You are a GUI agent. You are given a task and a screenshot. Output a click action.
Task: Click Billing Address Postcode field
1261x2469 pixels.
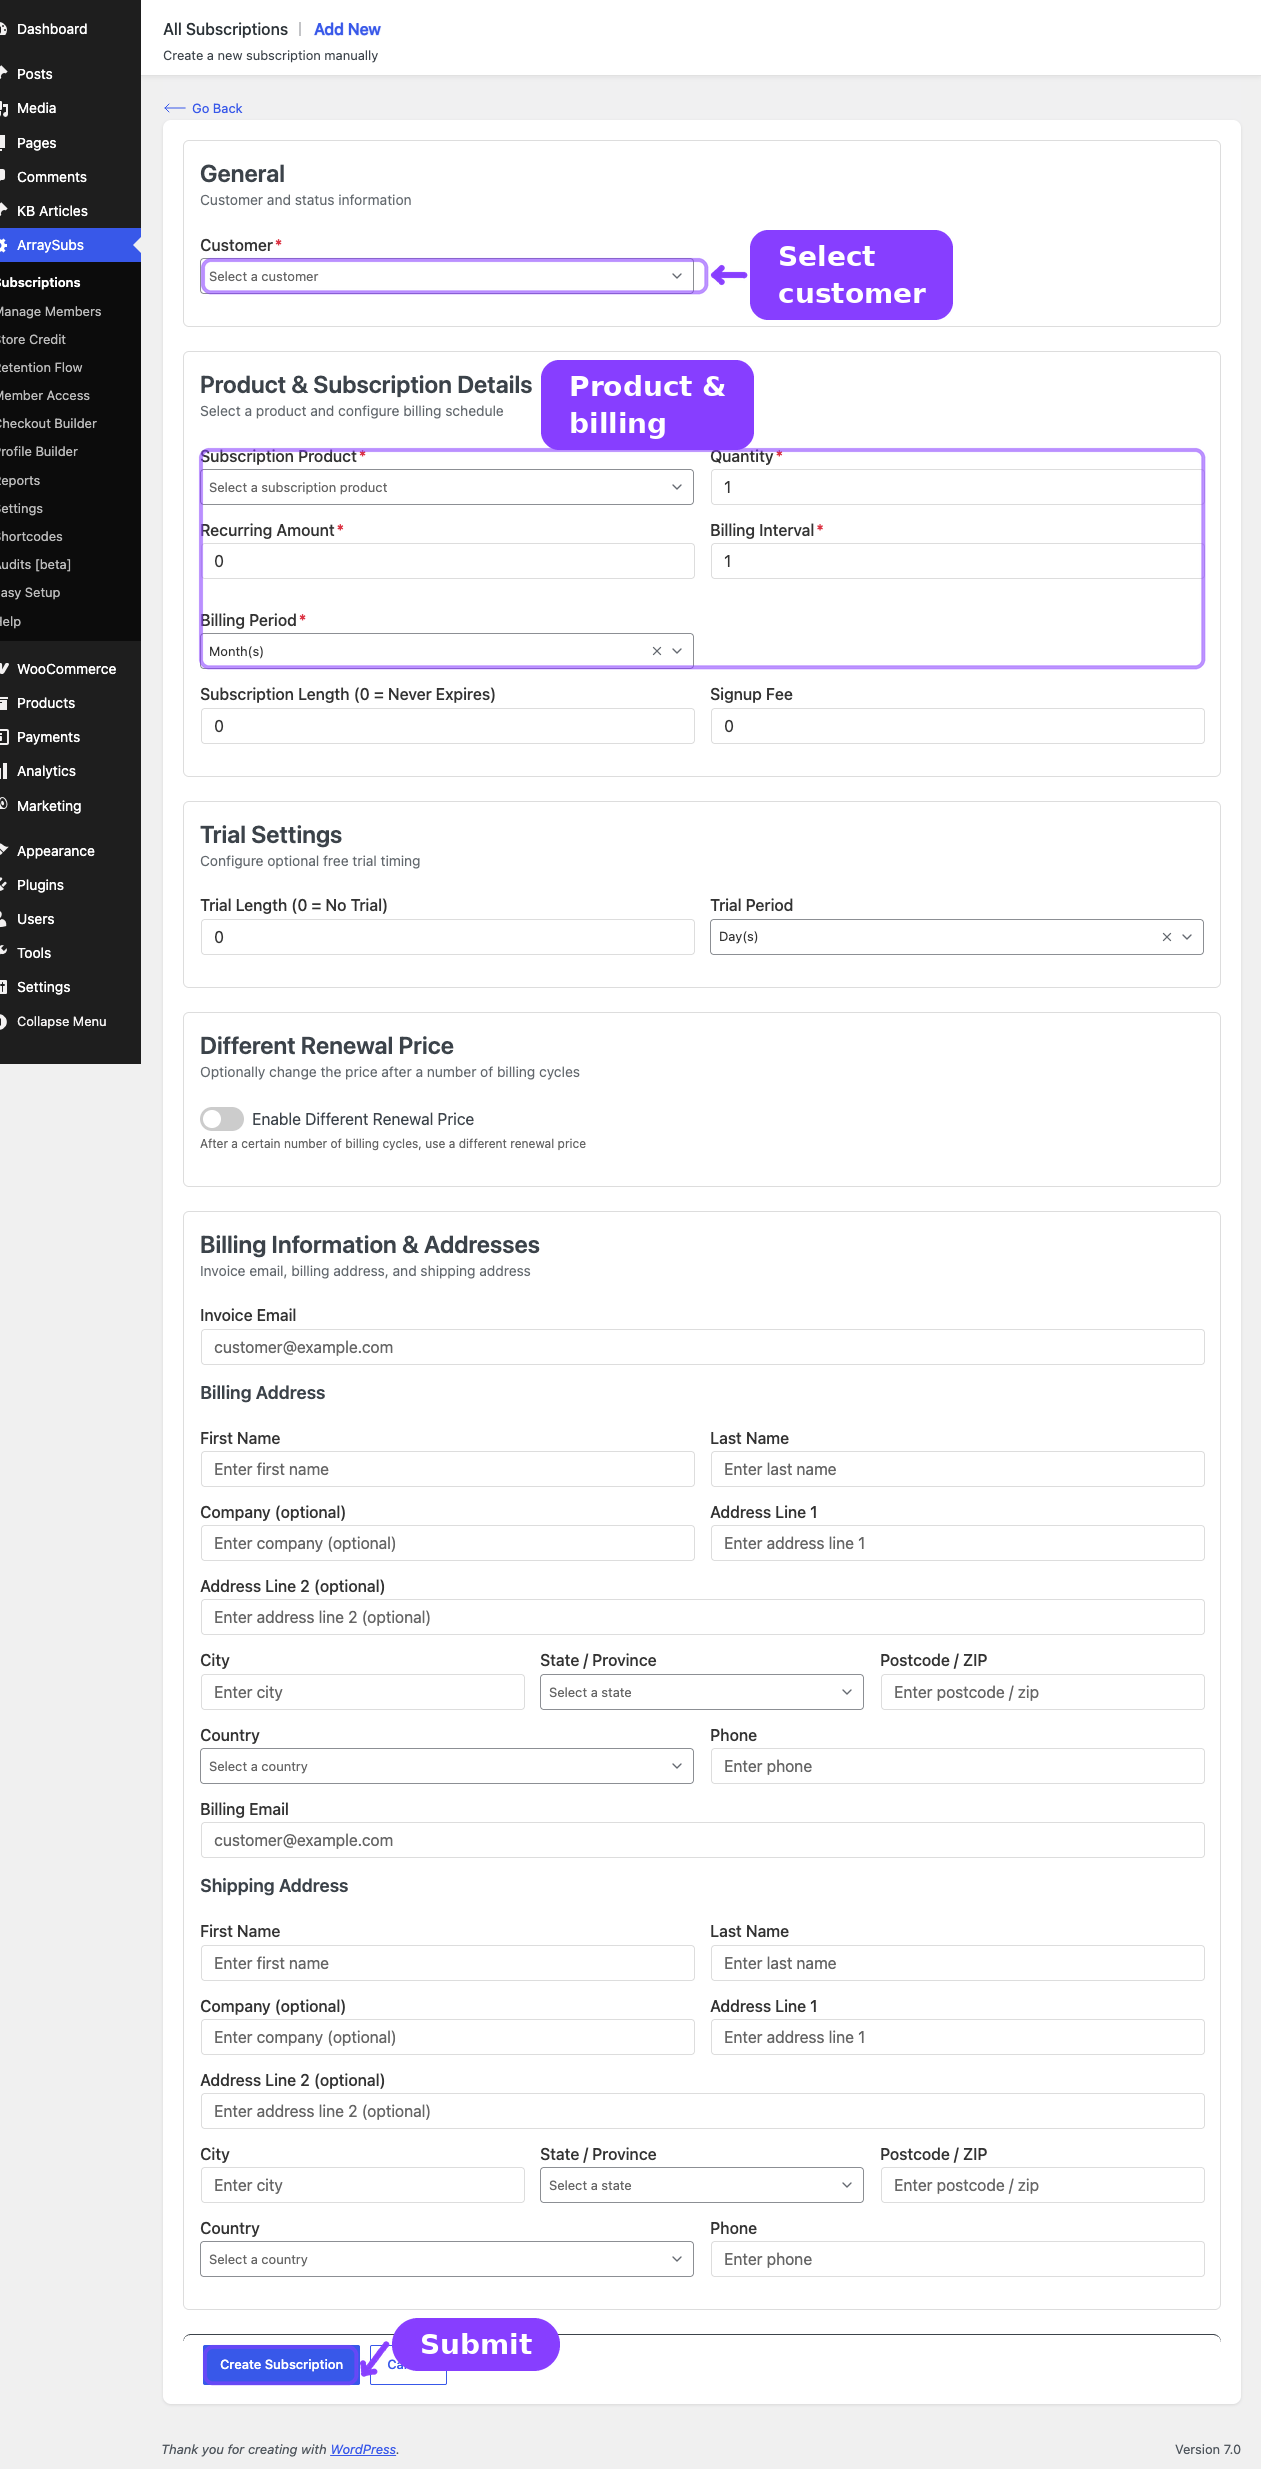(1042, 1692)
